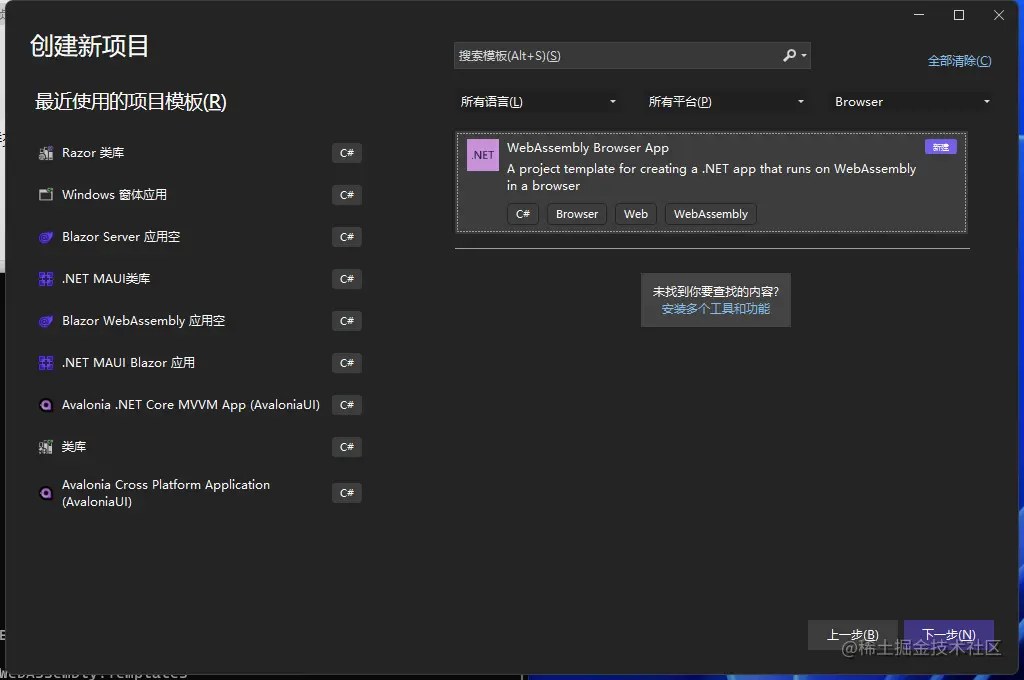Click the C# badge beside Windows 窗体应用
Viewport: 1024px width, 680px height.
click(347, 195)
